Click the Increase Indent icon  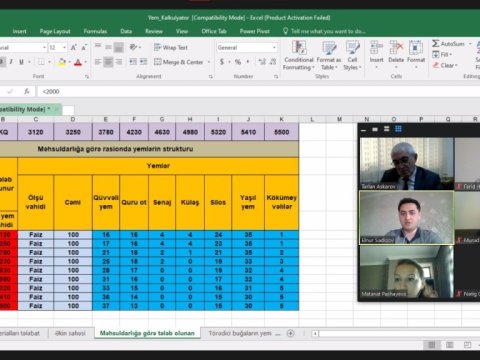pos(143,62)
